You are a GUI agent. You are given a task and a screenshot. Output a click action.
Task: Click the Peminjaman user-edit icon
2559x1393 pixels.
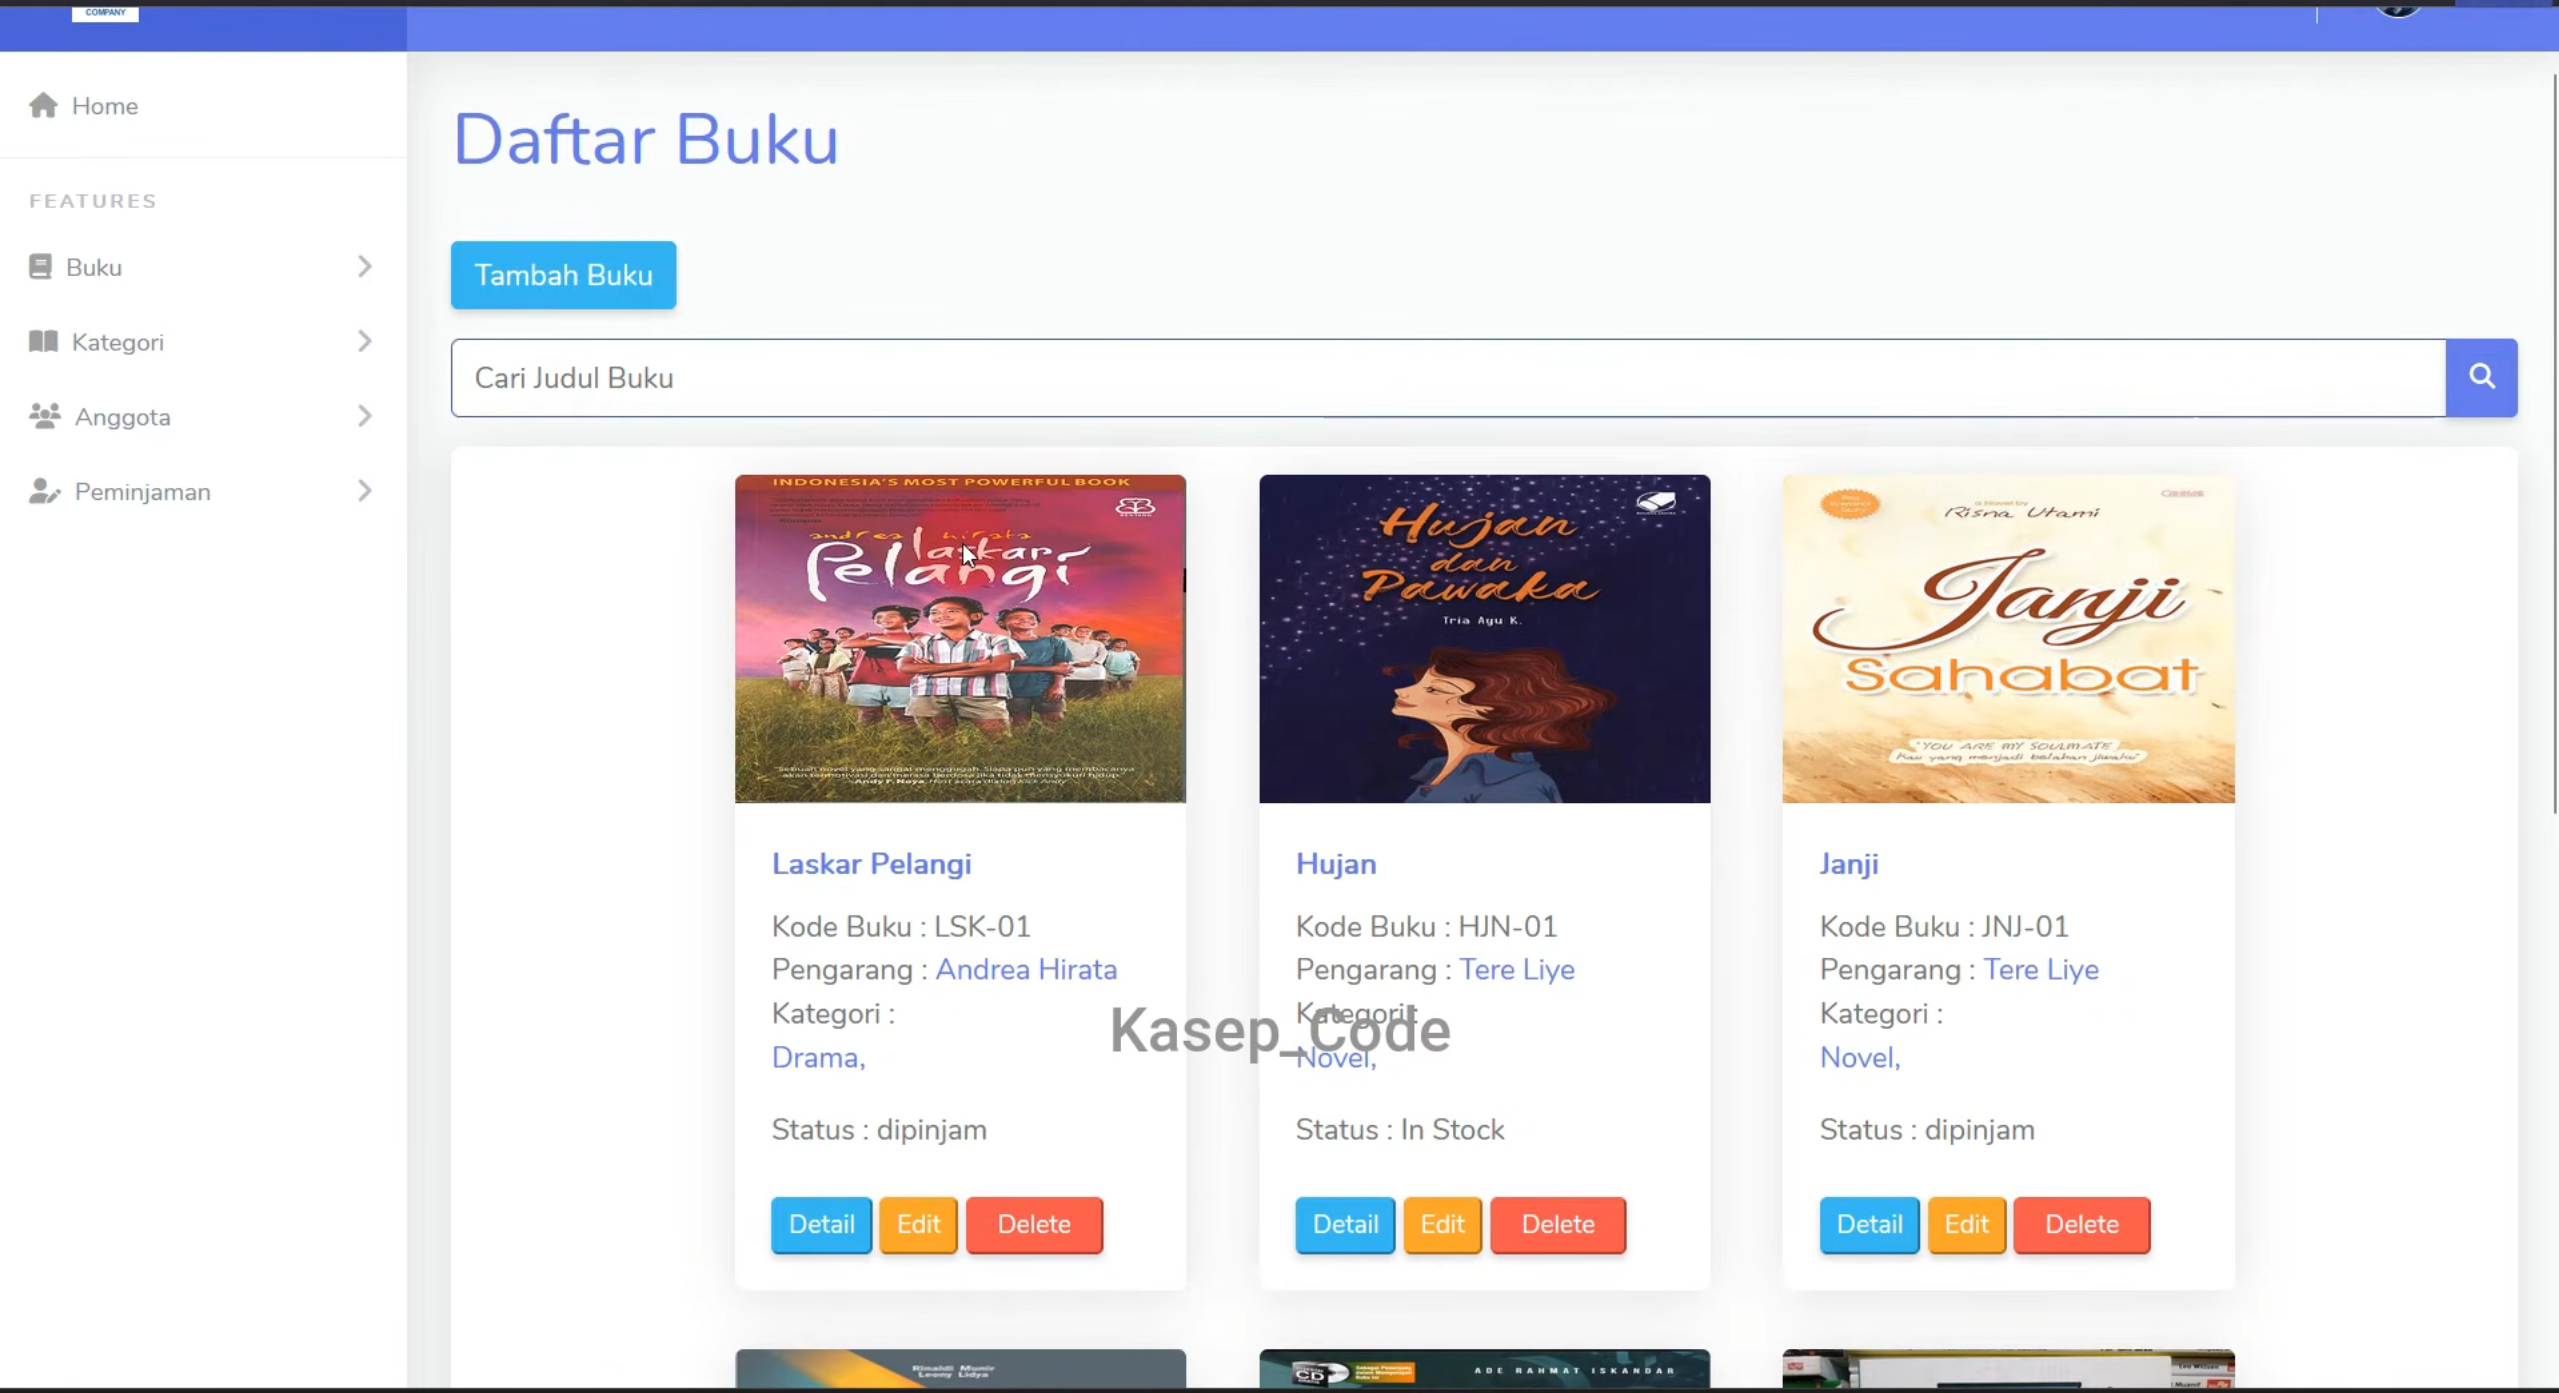(45, 491)
